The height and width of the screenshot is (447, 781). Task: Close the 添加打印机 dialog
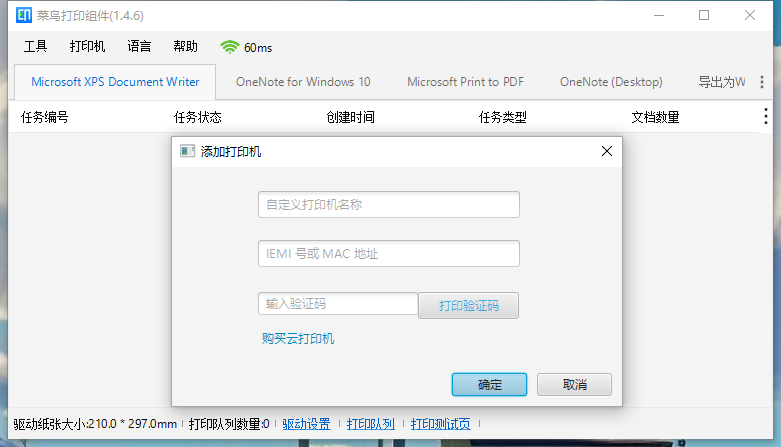(x=606, y=152)
